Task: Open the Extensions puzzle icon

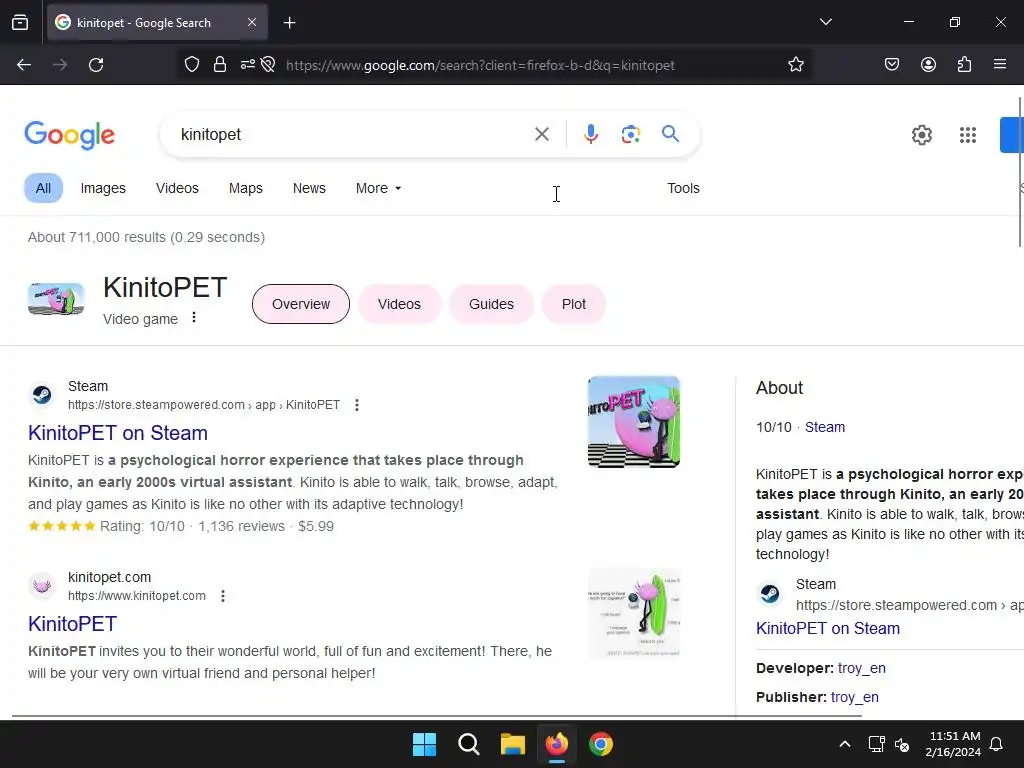Action: pos(964,65)
